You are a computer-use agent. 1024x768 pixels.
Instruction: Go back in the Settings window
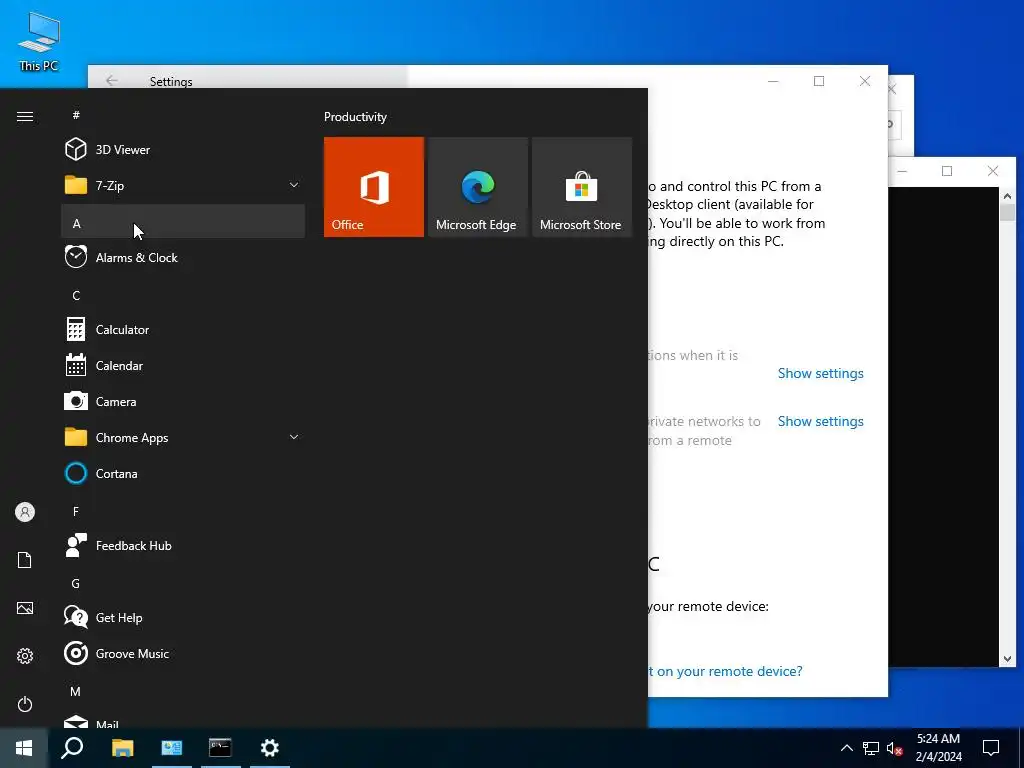112,80
